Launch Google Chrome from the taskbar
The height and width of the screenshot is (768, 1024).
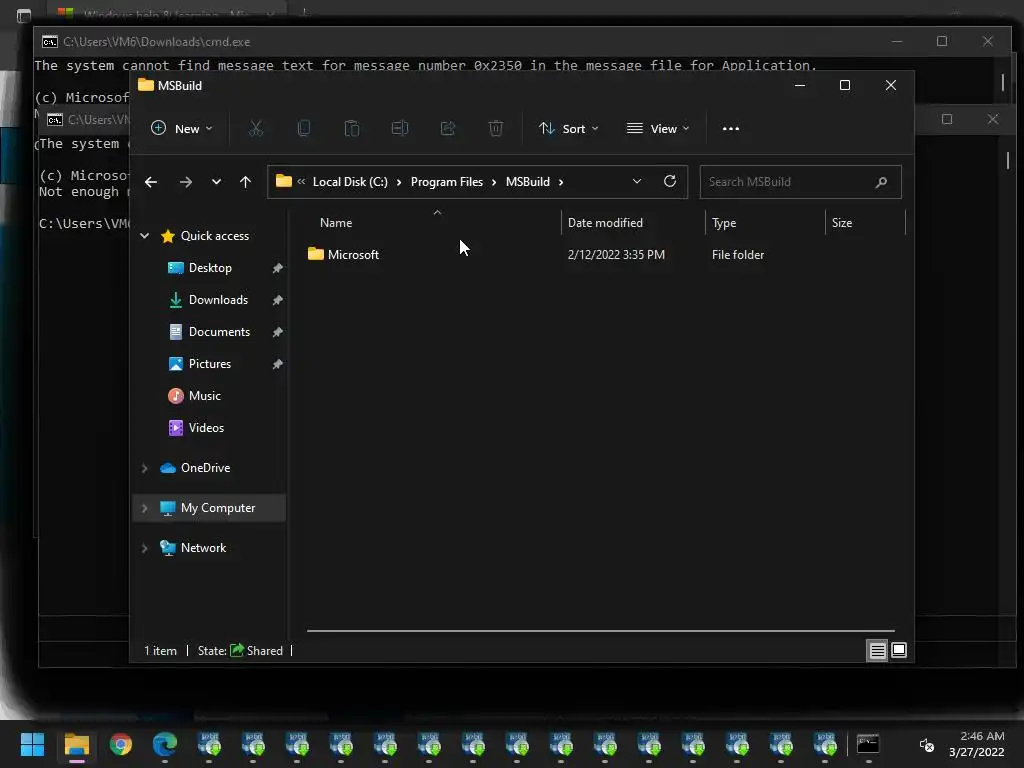pyautogui.click(x=121, y=744)
